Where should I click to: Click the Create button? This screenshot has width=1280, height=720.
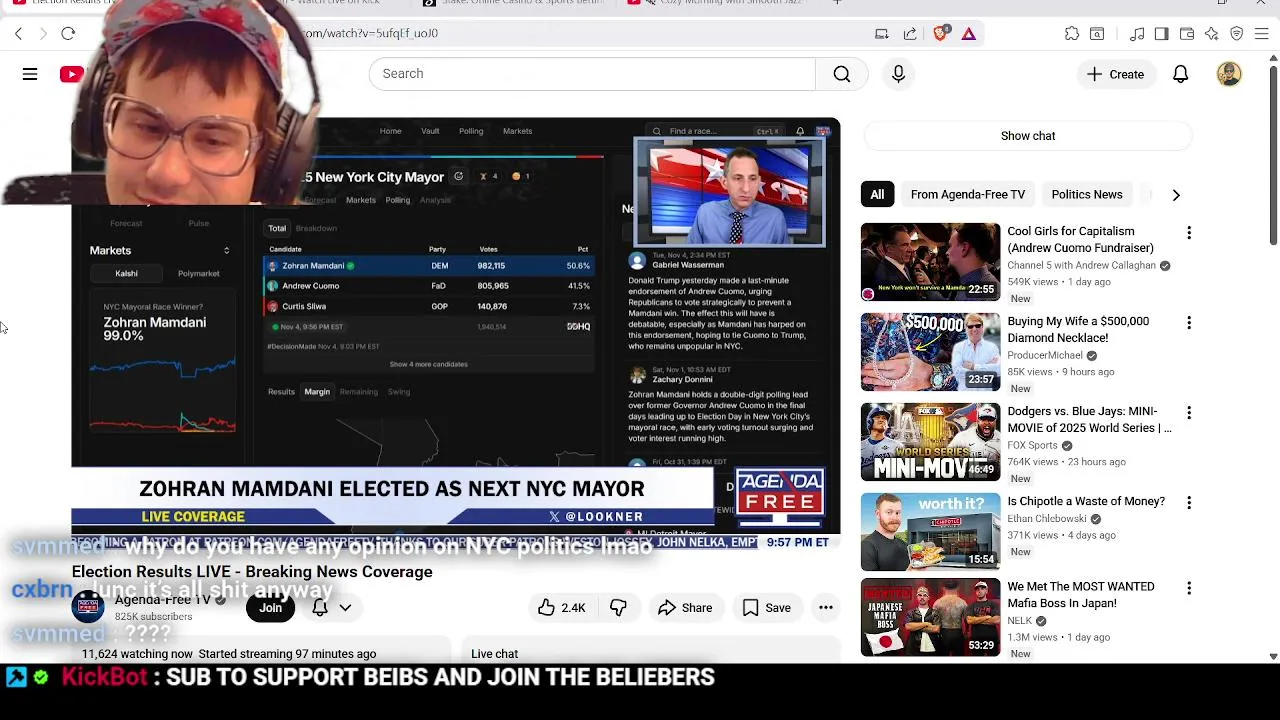click(1115, 74)
